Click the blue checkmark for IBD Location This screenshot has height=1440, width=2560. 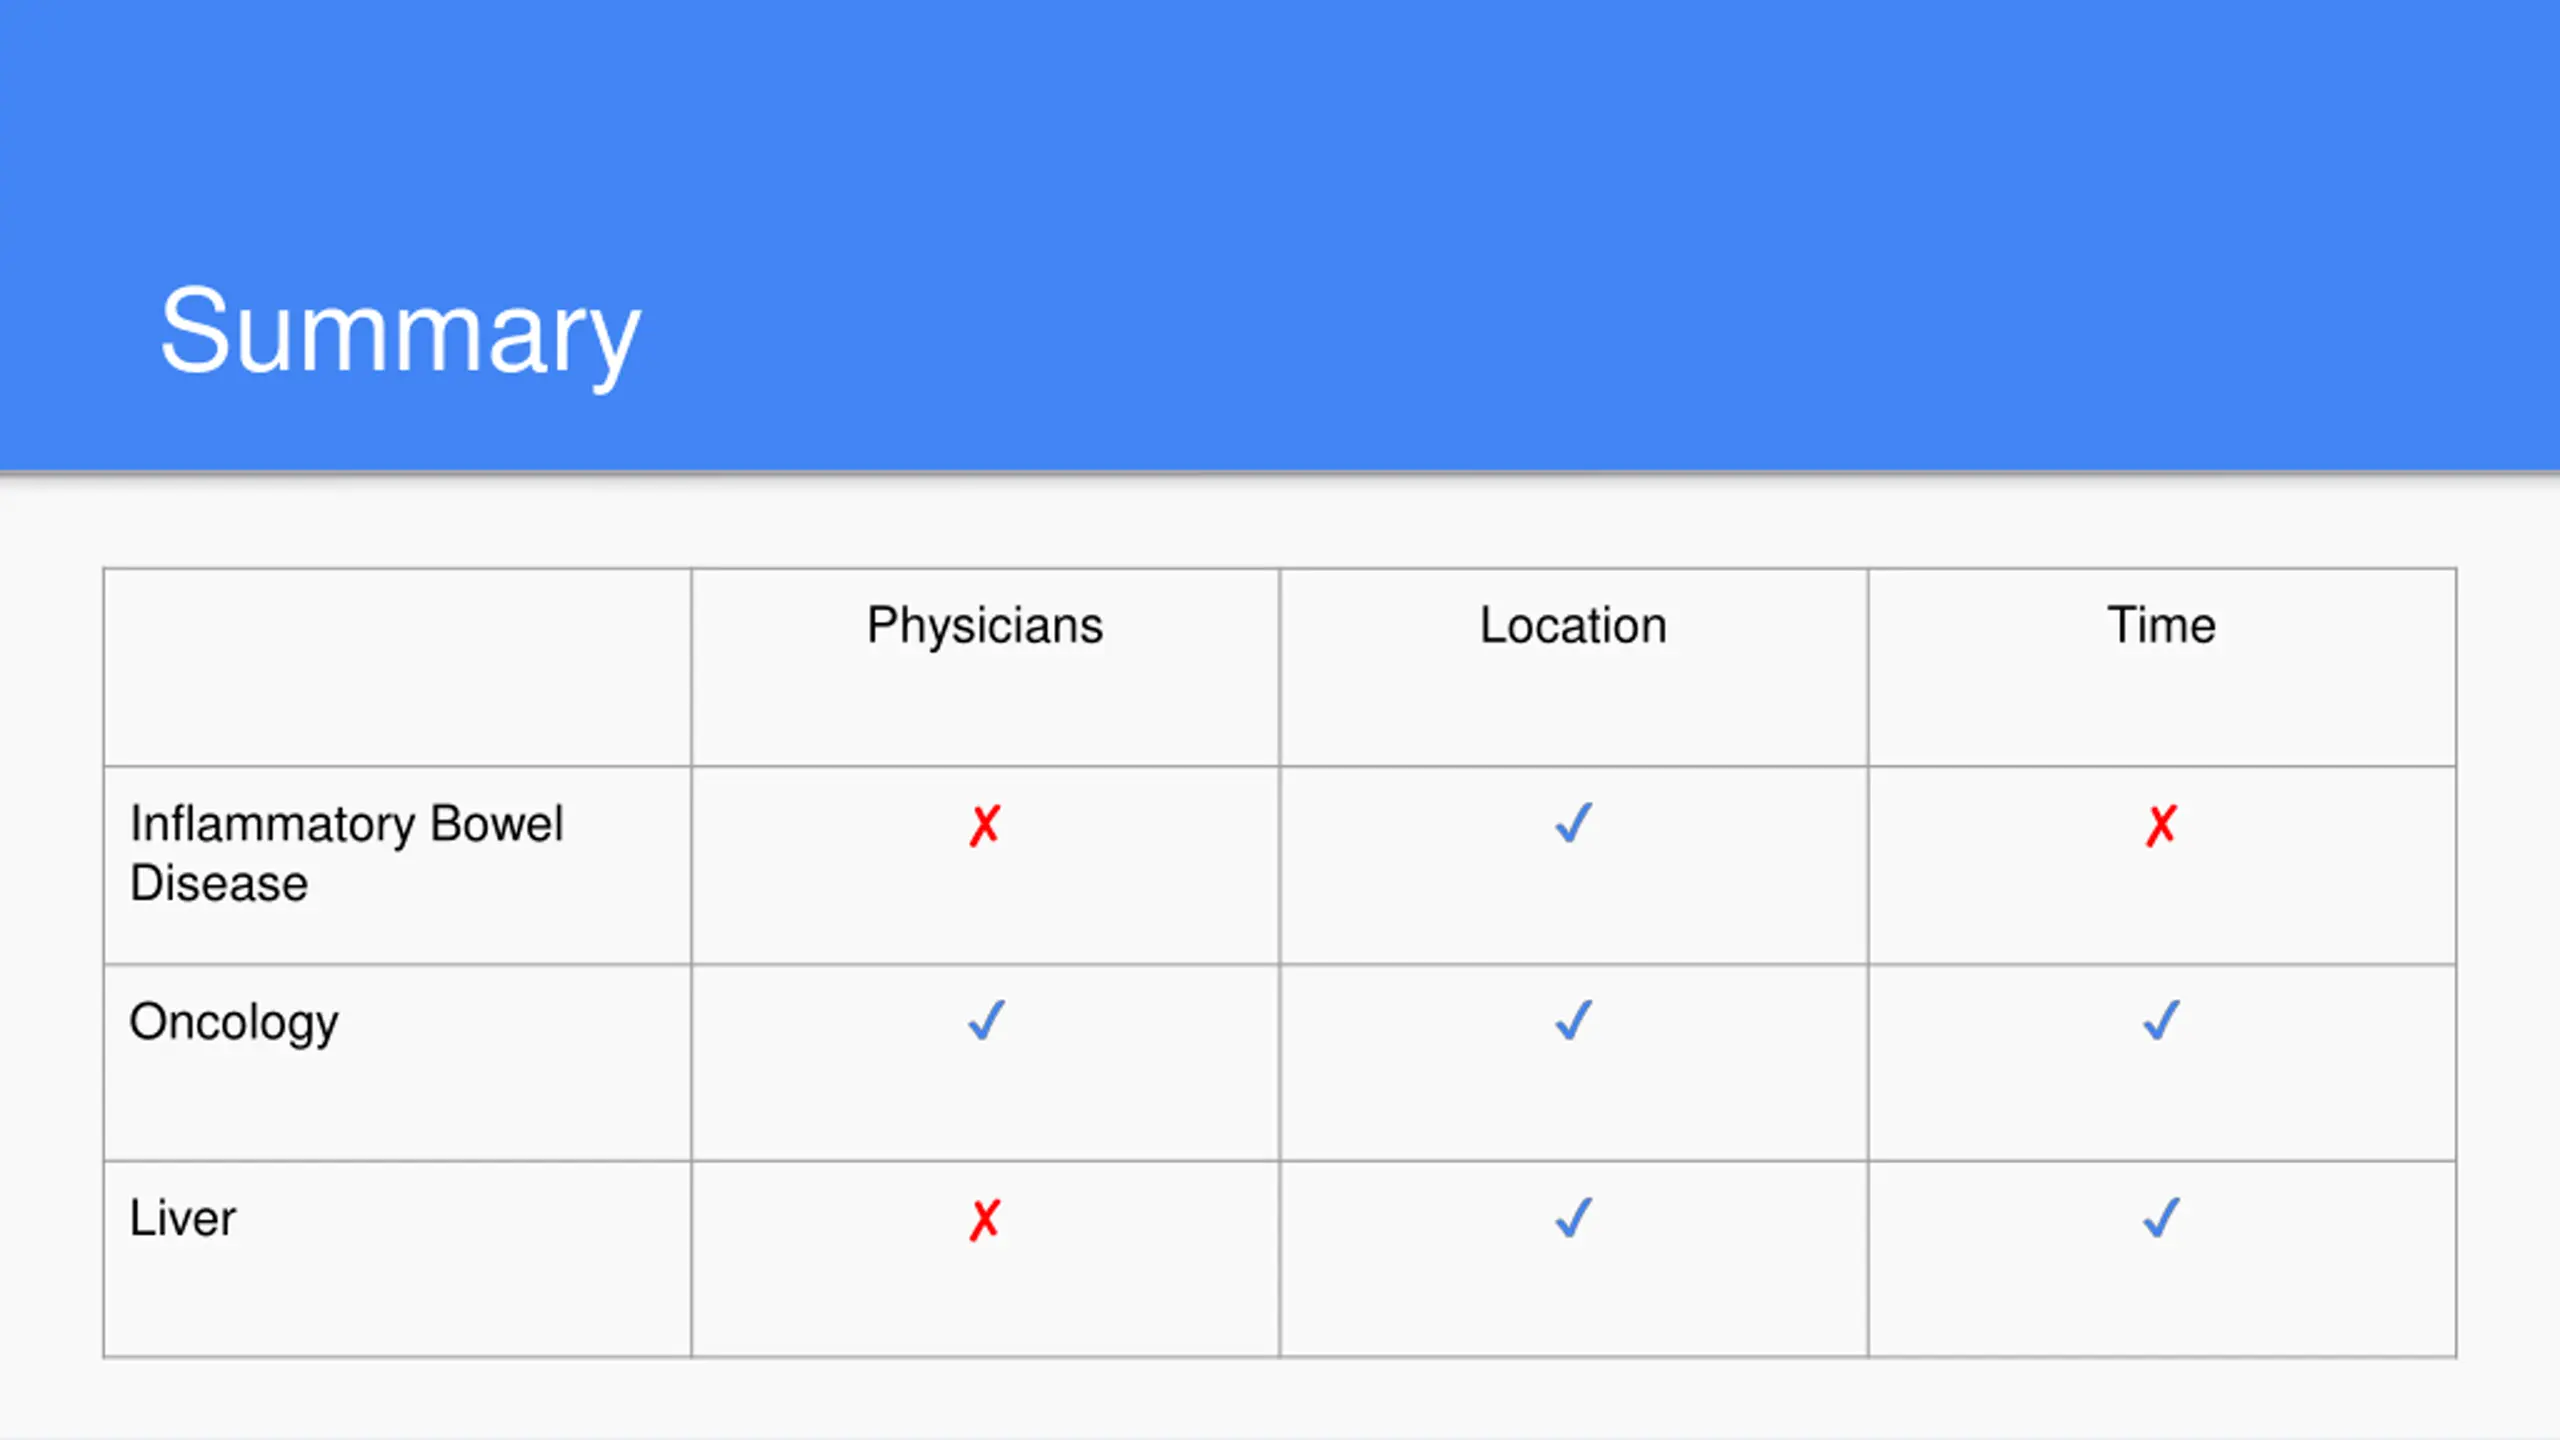click(1573, 824)
